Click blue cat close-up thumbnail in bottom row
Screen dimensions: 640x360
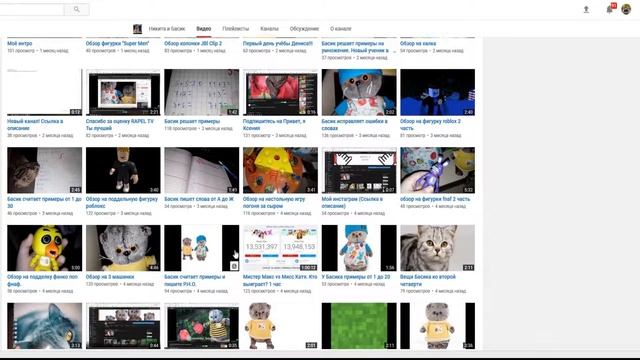tap(44, 326)
